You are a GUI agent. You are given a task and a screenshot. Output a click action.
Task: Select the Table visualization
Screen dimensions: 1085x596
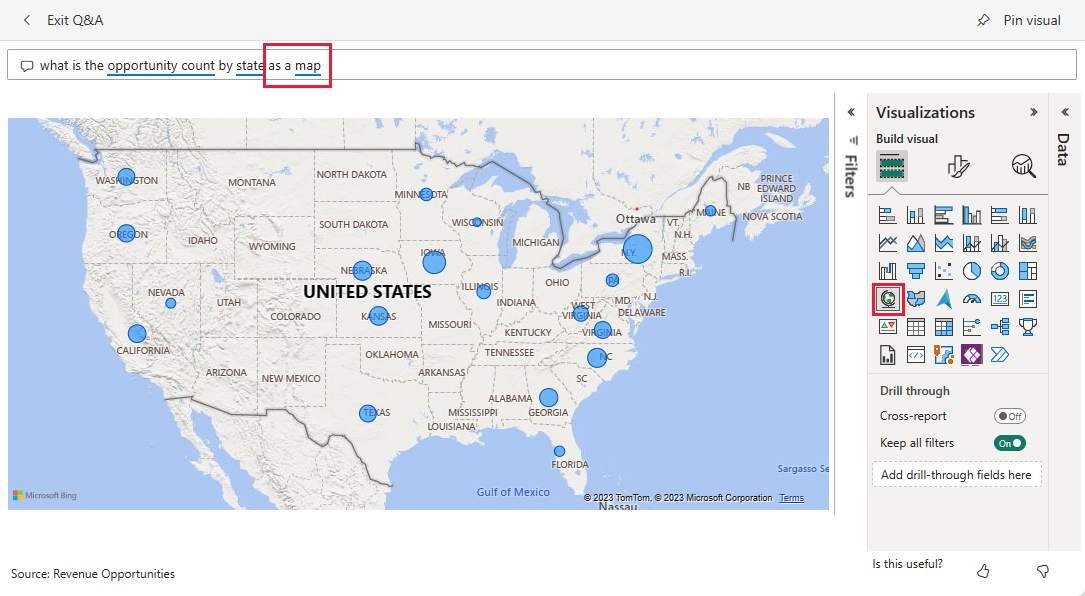[x=916, y=326]
